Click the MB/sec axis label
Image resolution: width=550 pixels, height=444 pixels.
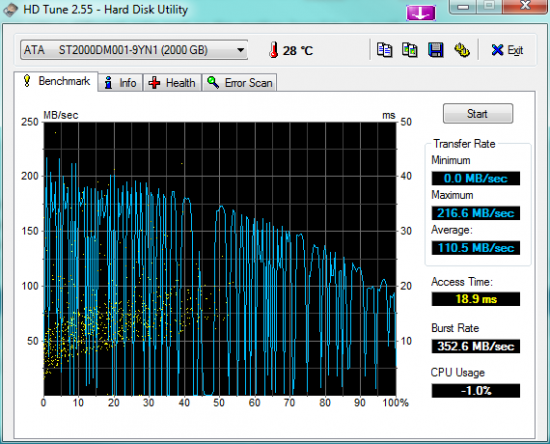(x=61, y=115)
